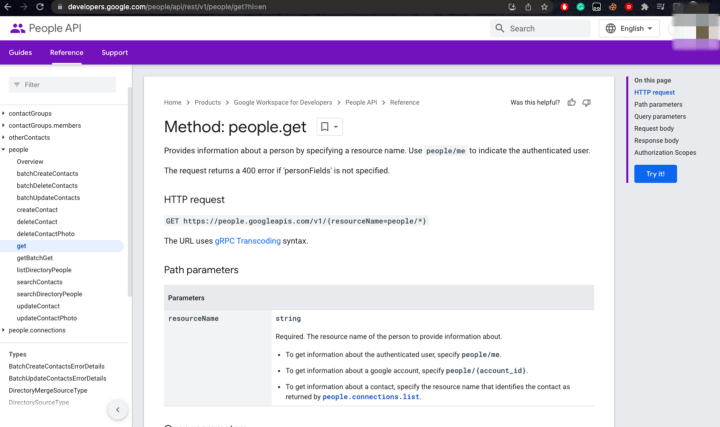The height and width of the screenshot is (427, 720).
Task: Expand the contactGroups.members tree item
Action: 3,125
